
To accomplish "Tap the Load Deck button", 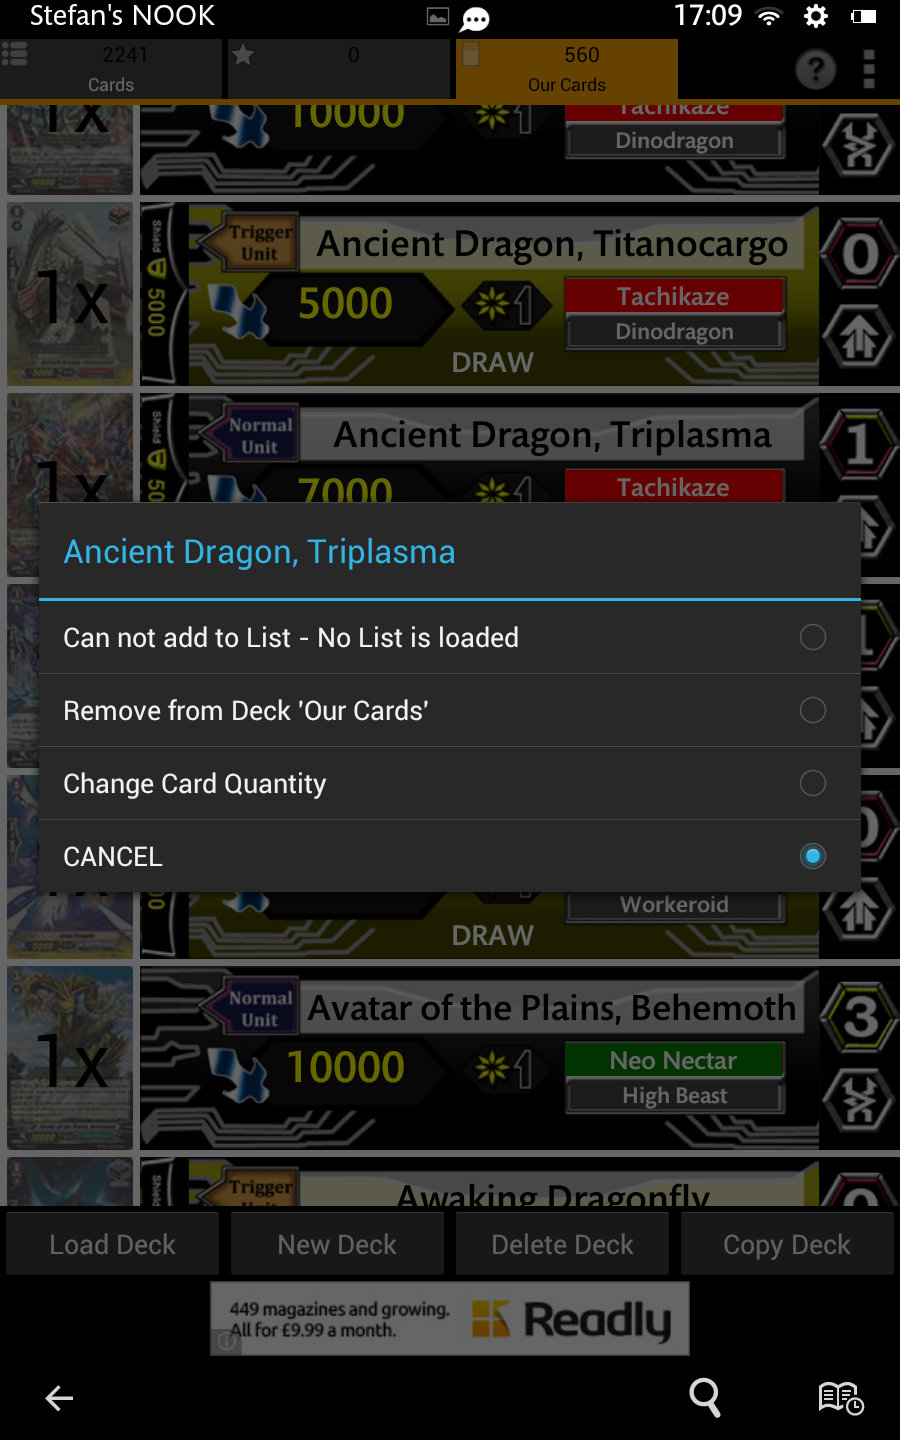I will tap(113, 1244).
